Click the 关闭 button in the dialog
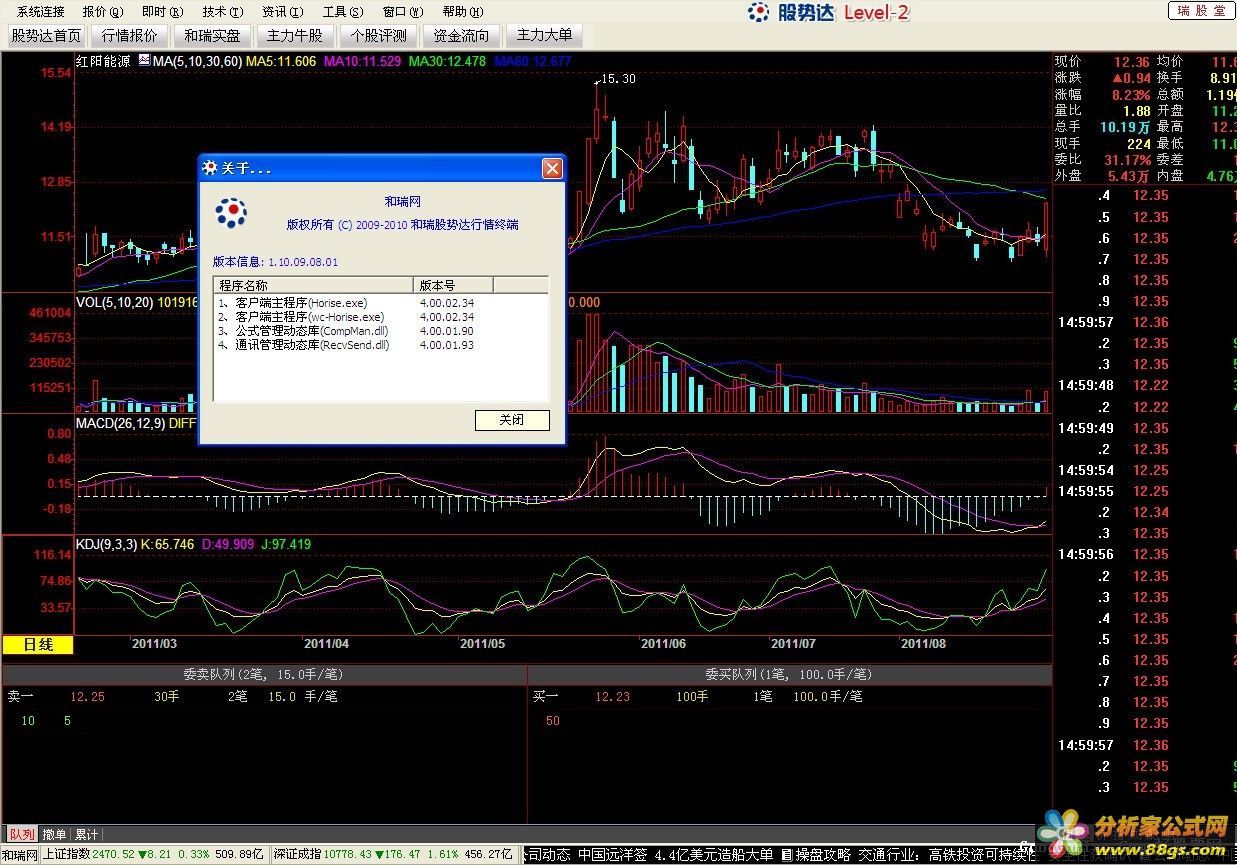 click(512, 420)
